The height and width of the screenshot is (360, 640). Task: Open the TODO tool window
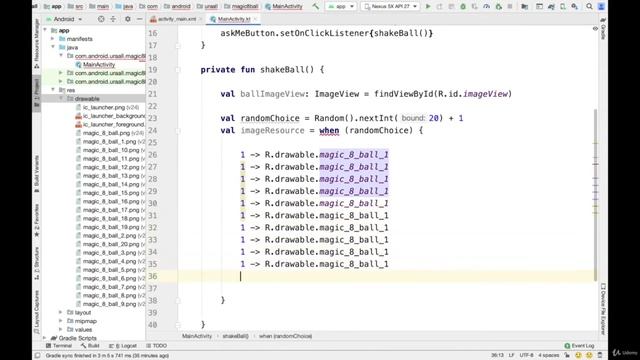pos(156,346)
